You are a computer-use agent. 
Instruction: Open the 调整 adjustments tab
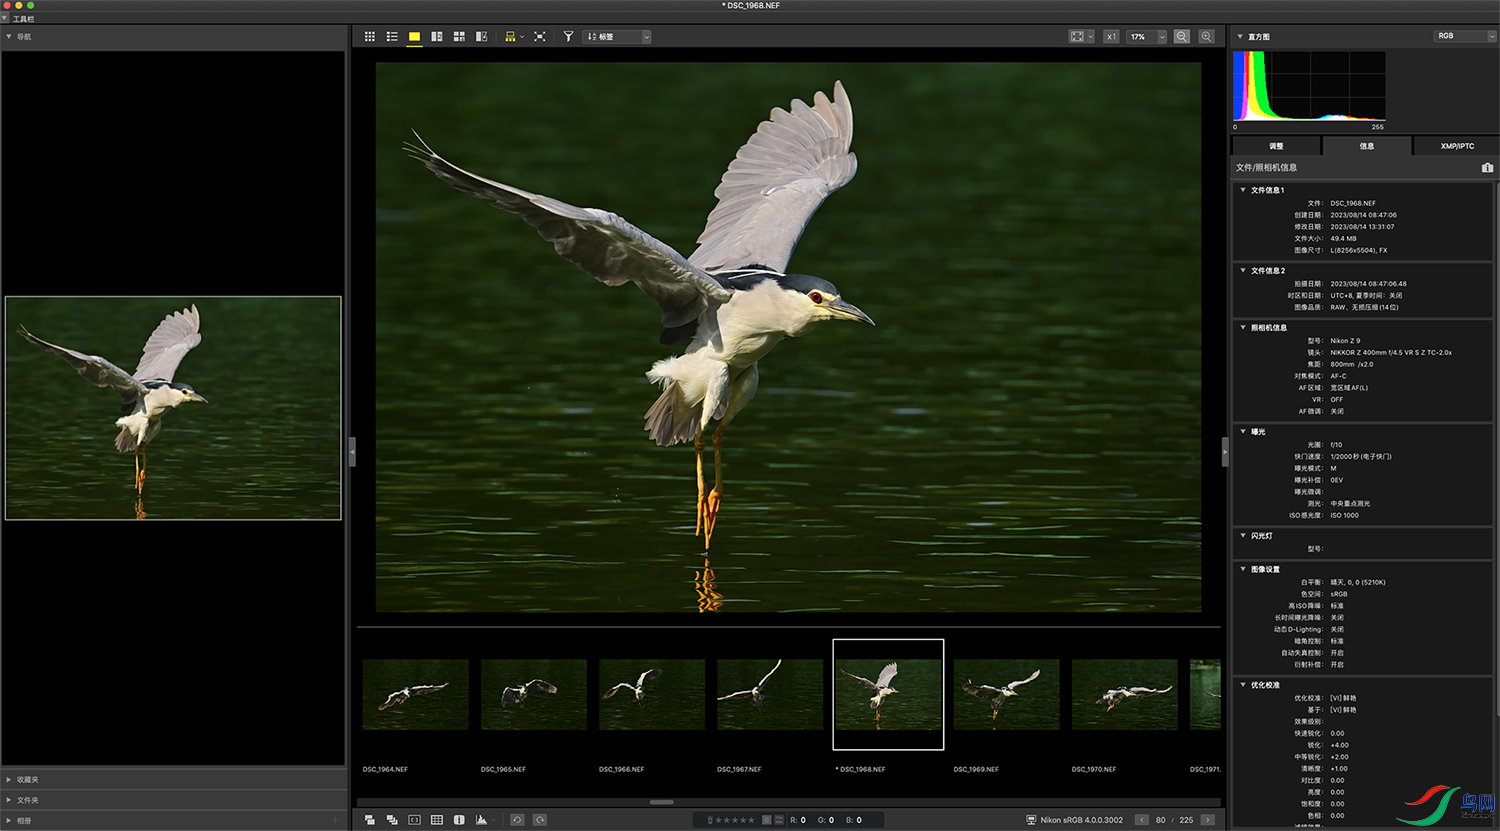(1276, 146)
